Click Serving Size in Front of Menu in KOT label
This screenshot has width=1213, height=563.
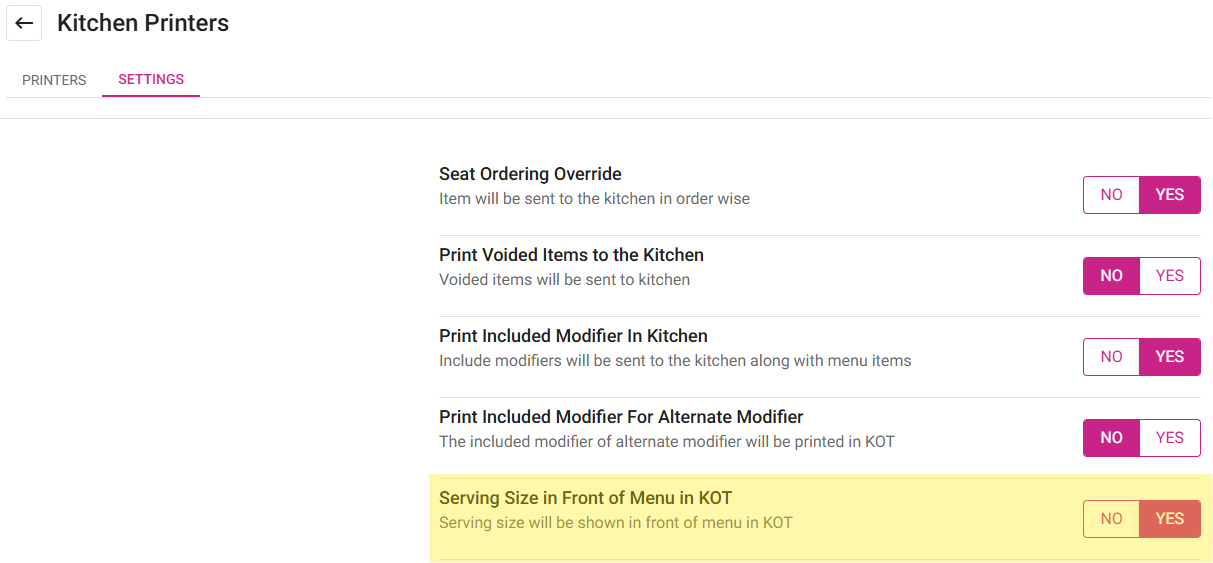592,498
